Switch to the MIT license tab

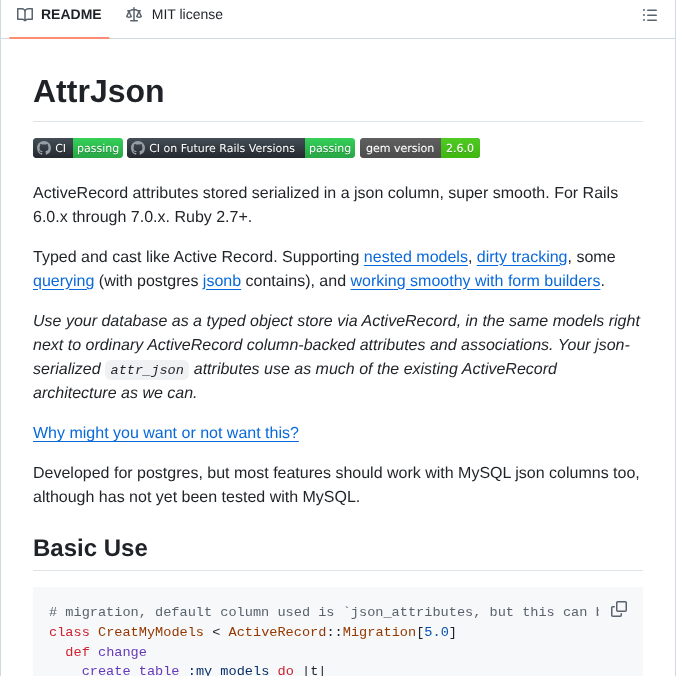point(174,15)
